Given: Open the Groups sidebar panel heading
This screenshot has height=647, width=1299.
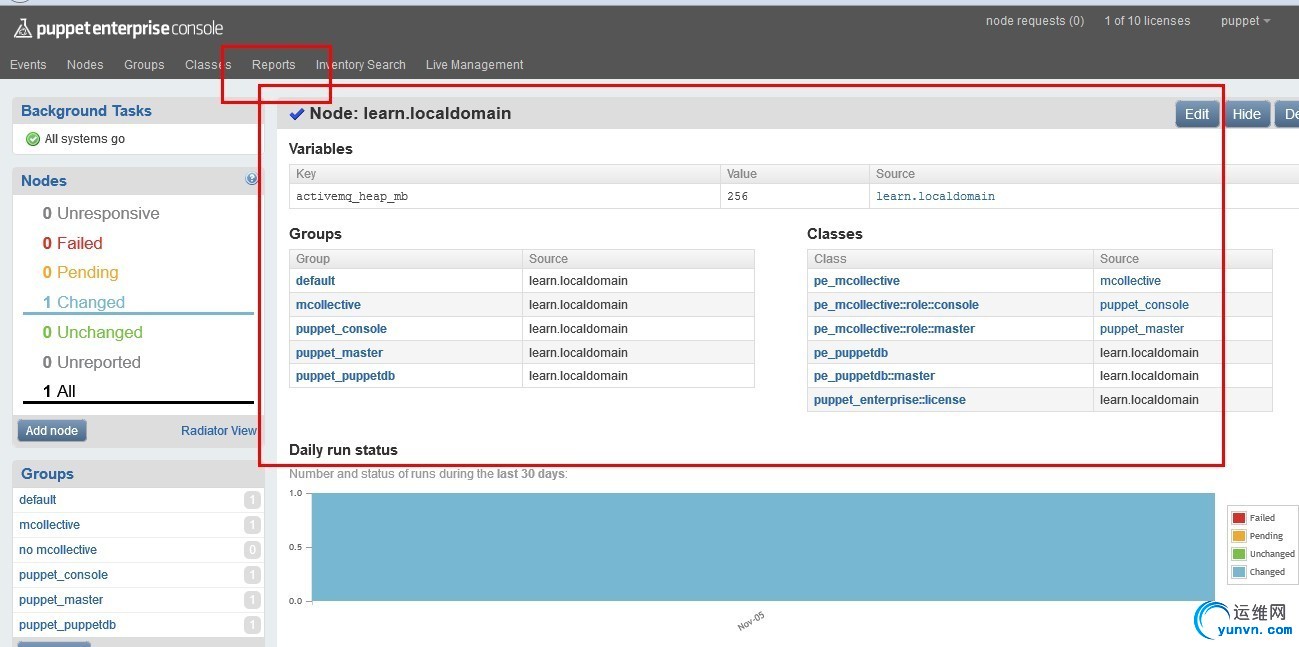Looking at the screenshot, I should 47,474.
